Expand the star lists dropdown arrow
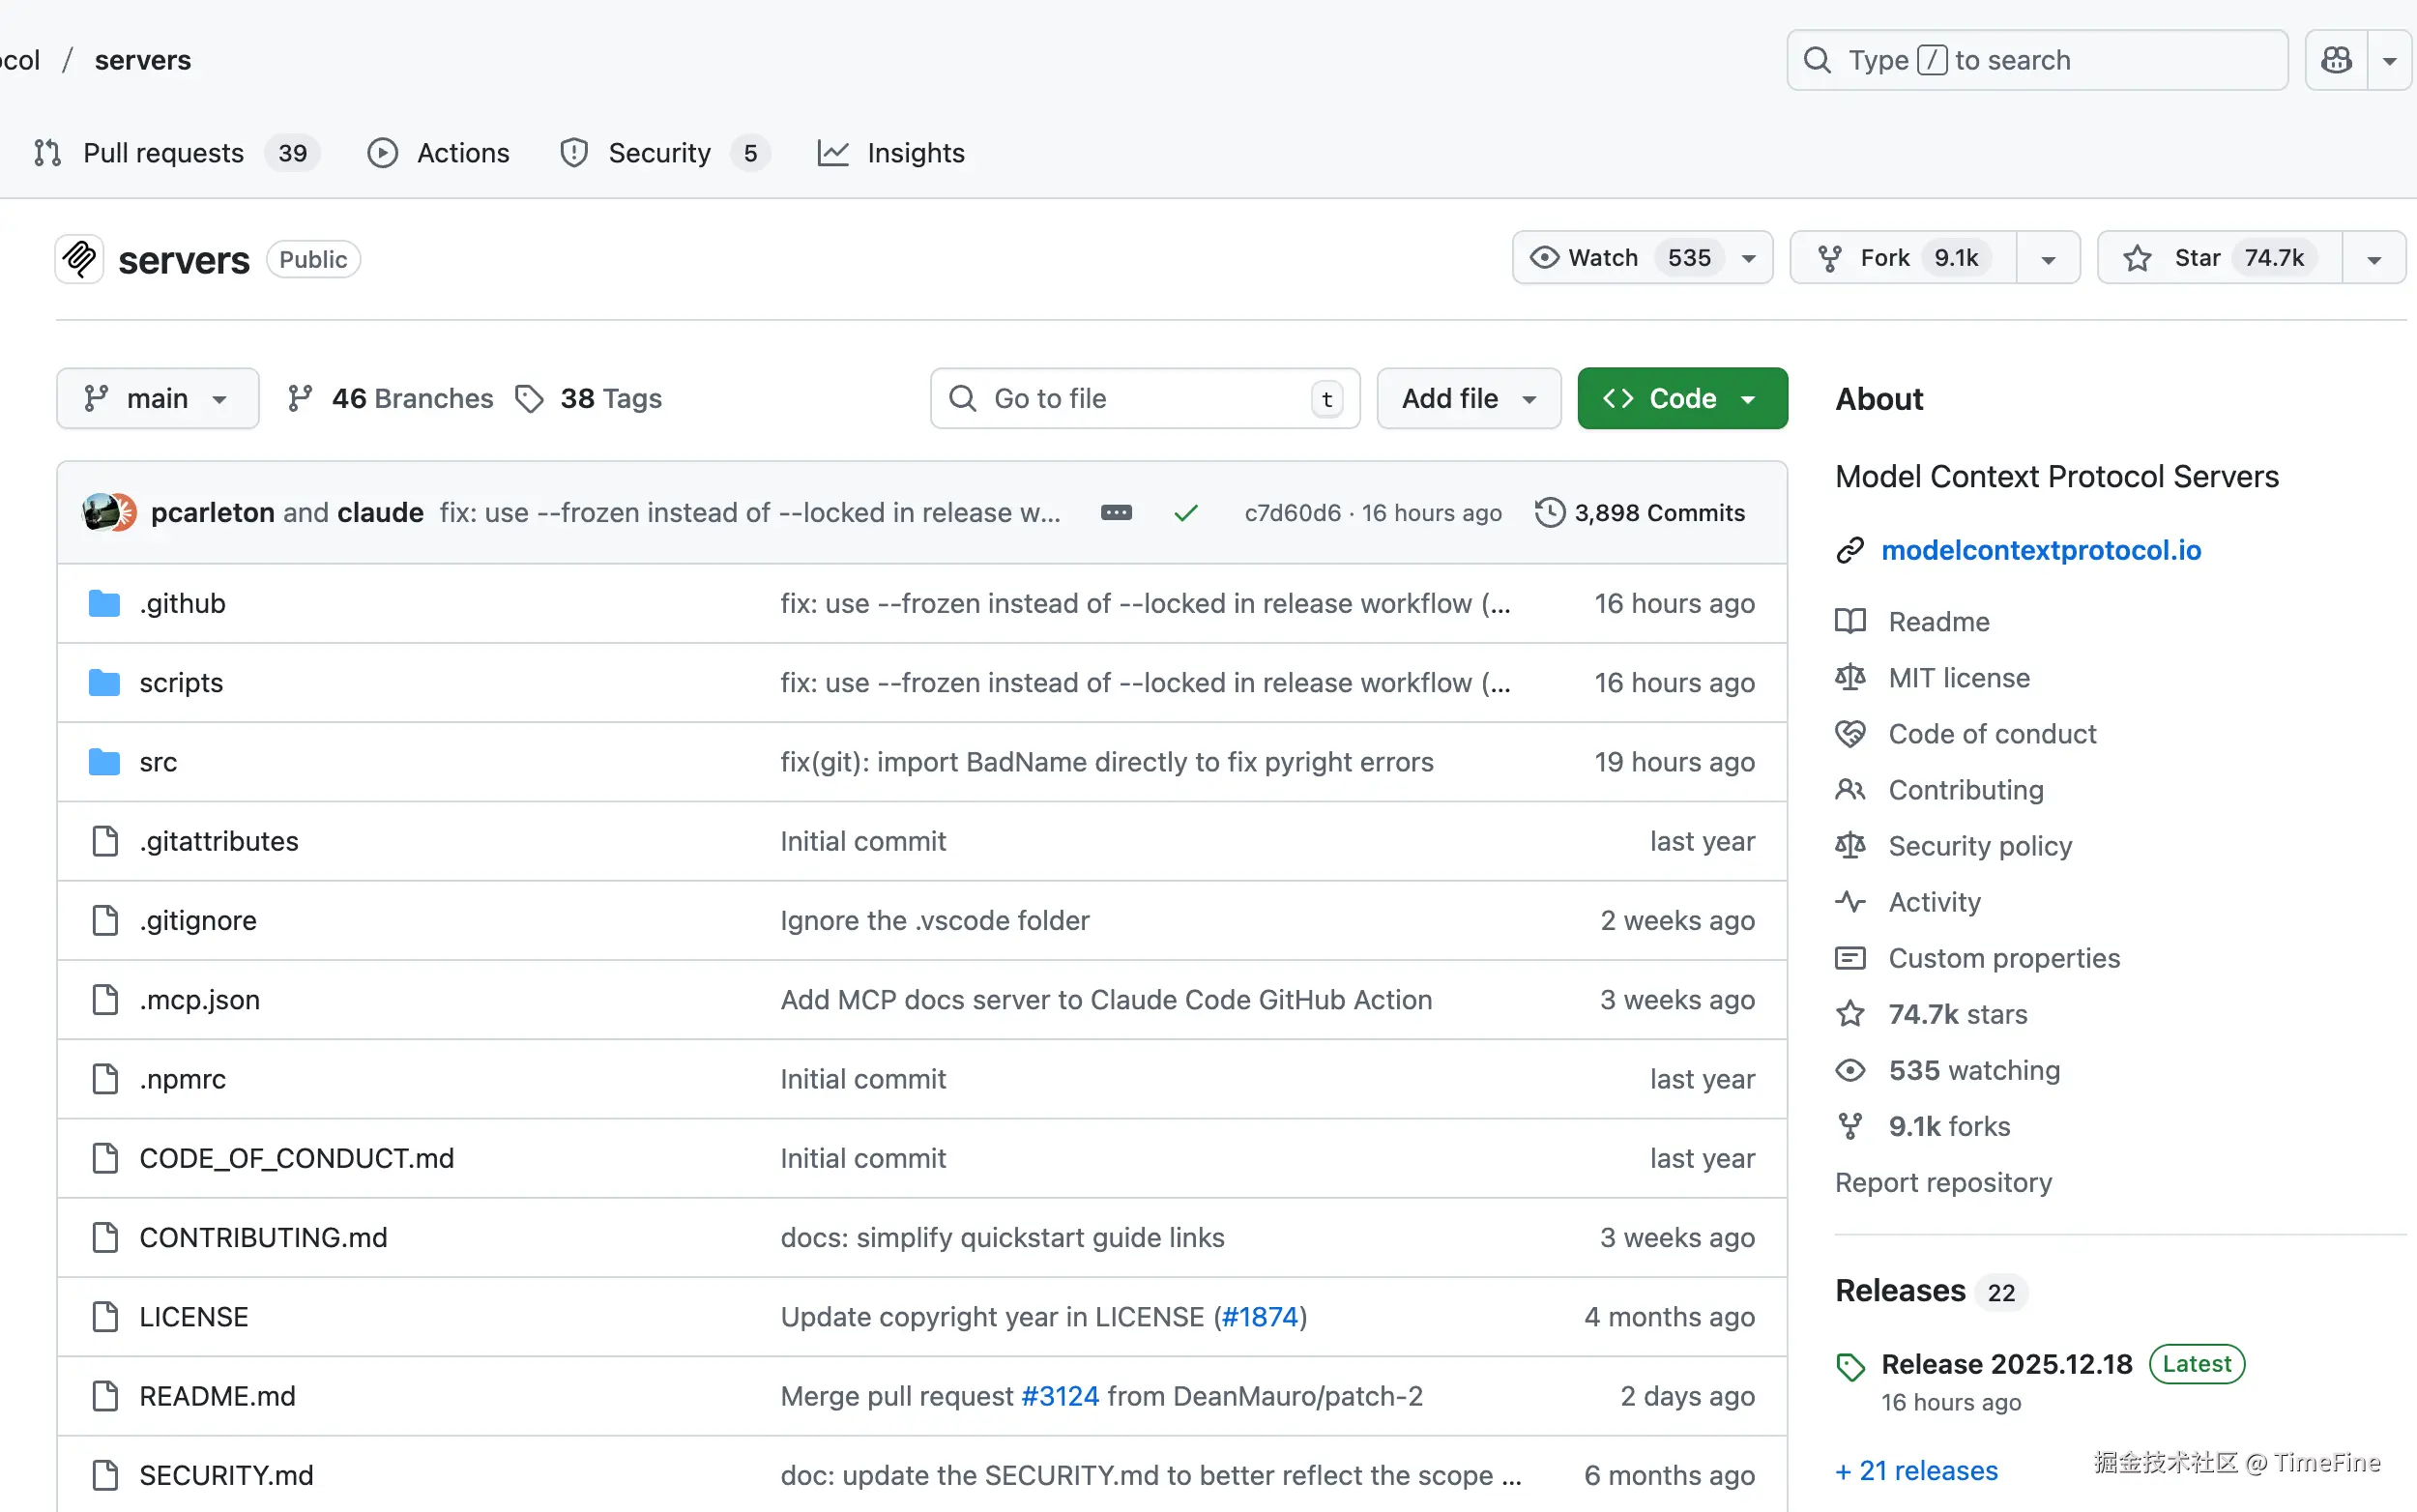Image resolution: width=2417 pixels, height=1512 pixels. pos(2373,259)
